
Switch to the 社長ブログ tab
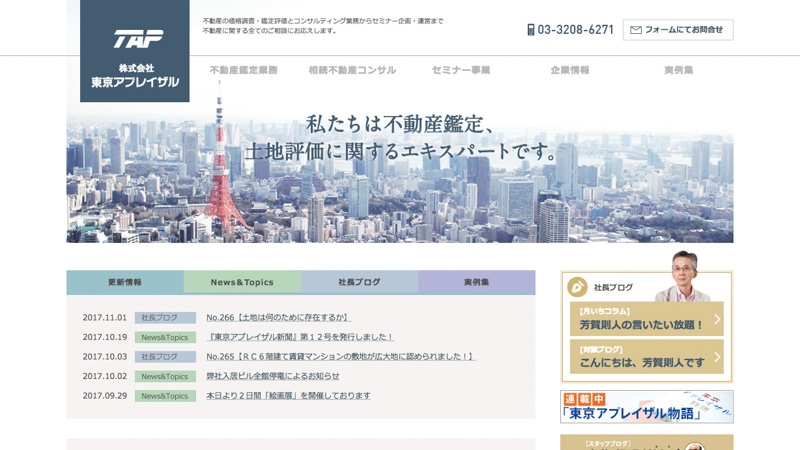360,282
